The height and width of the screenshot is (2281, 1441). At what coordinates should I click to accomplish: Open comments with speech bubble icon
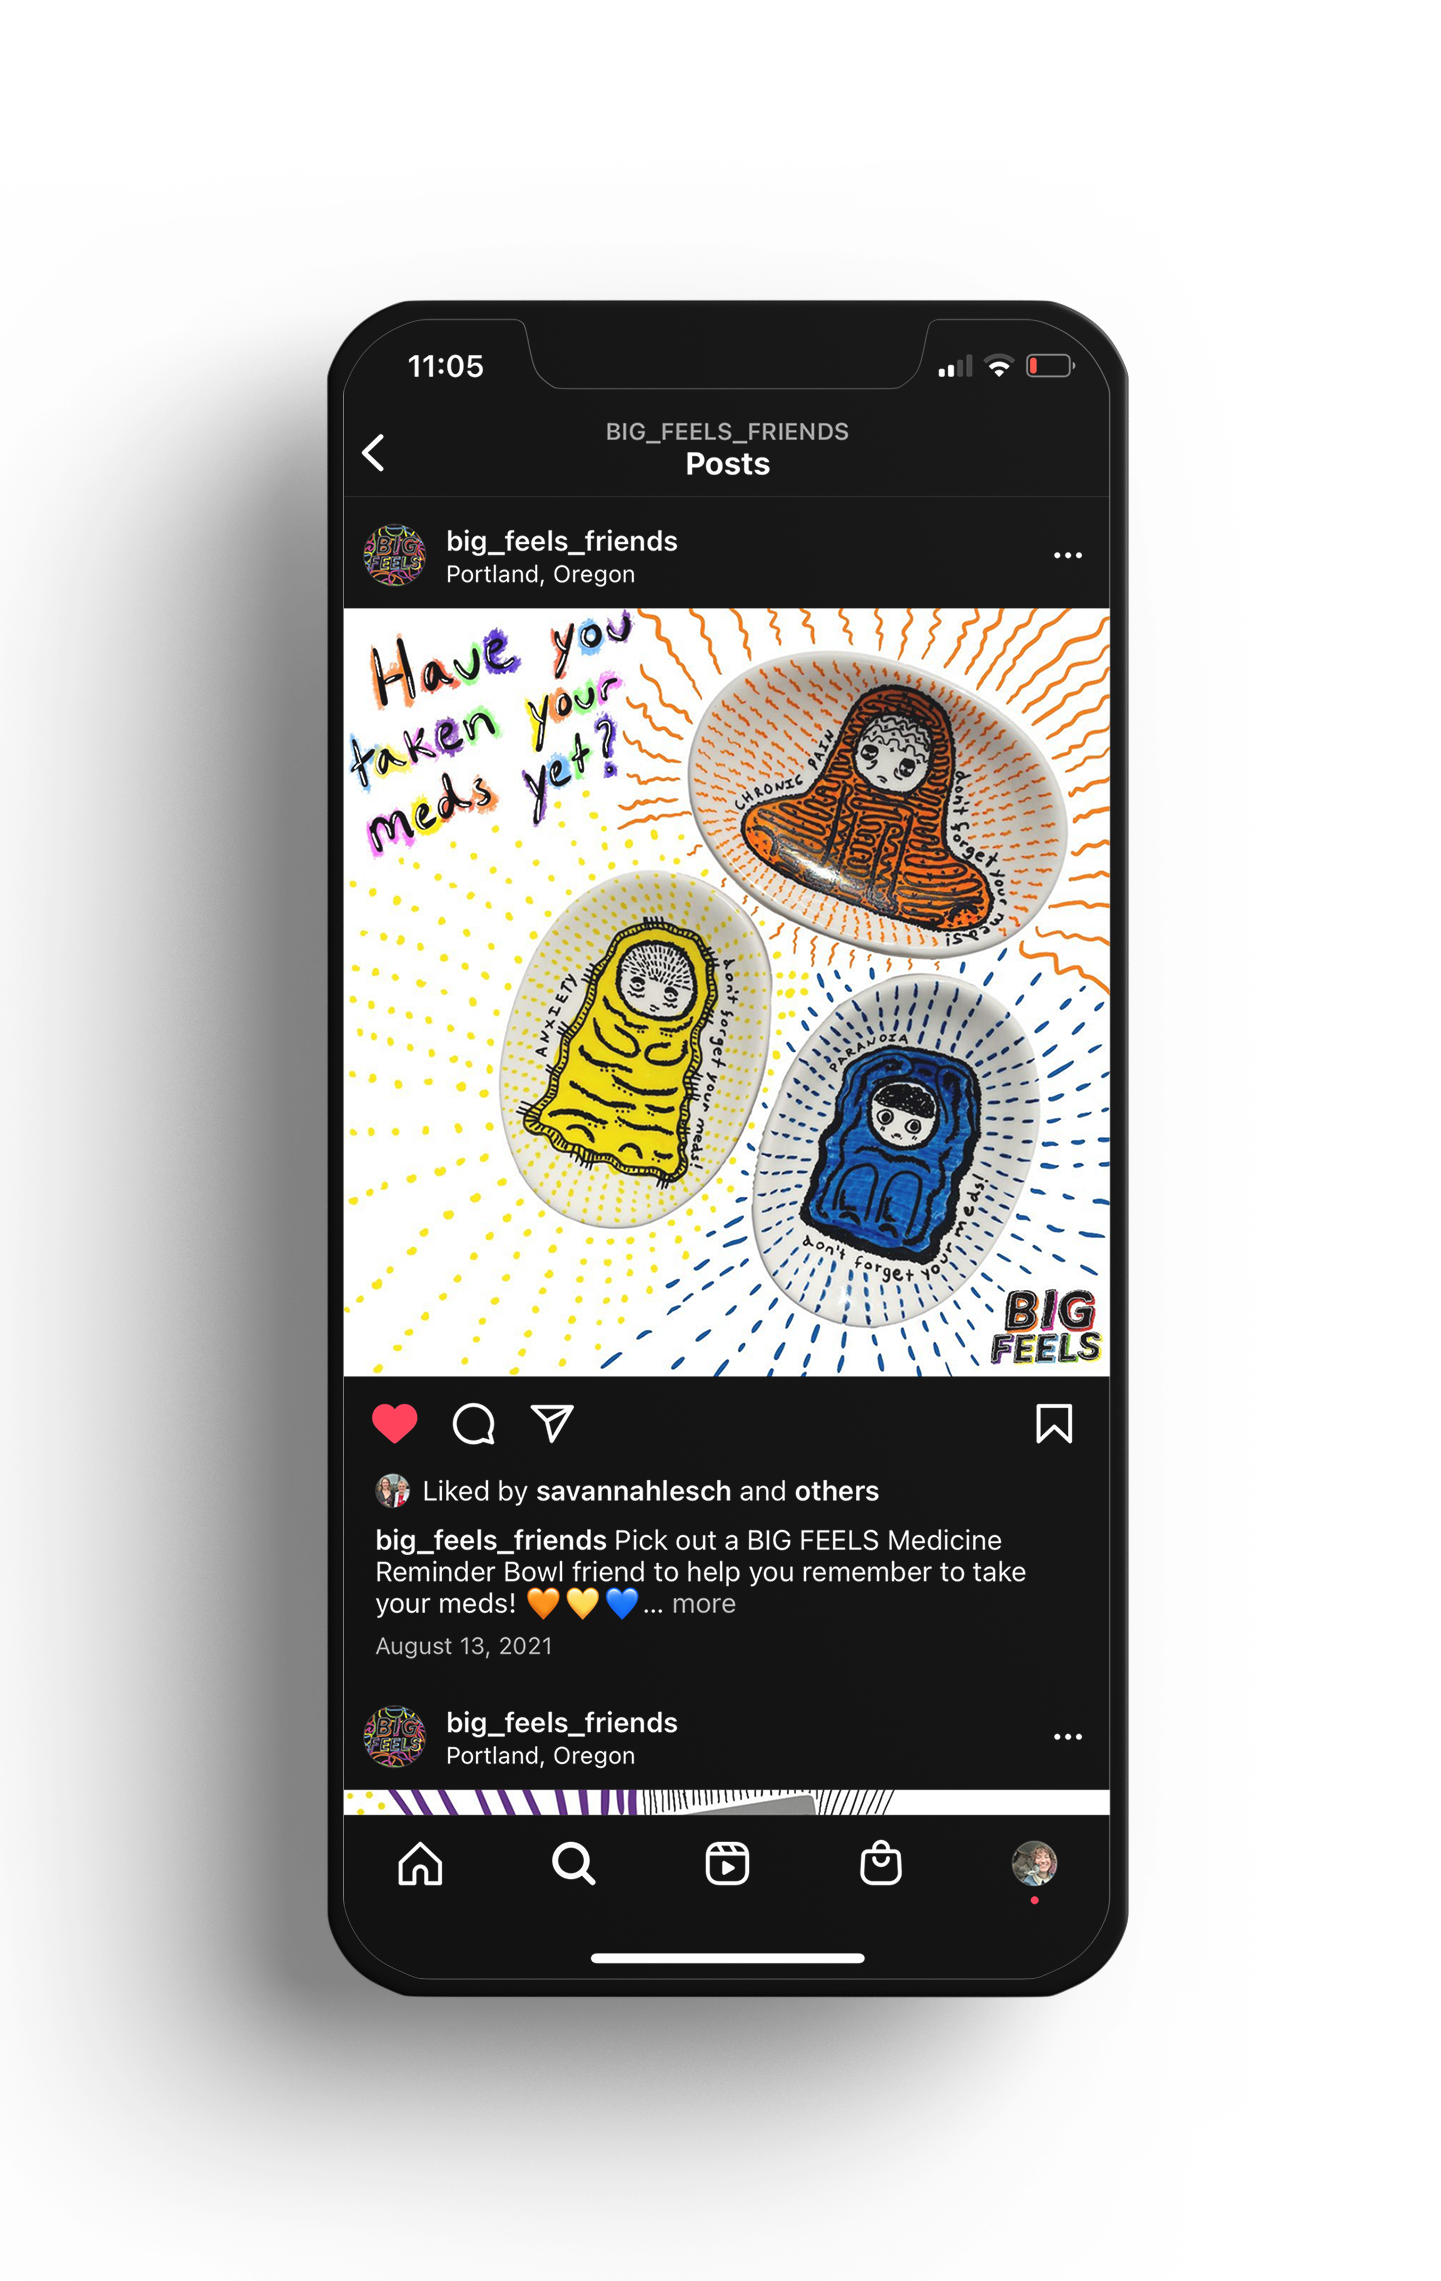tap(473, 1424)
